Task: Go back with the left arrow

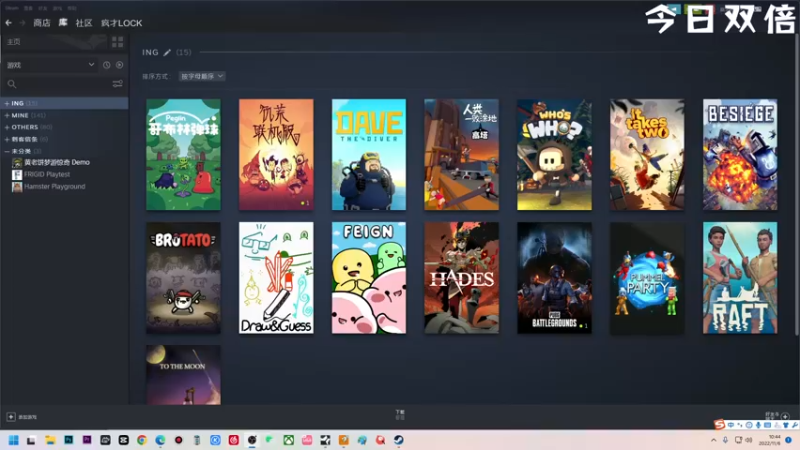Action: point(9,23)
